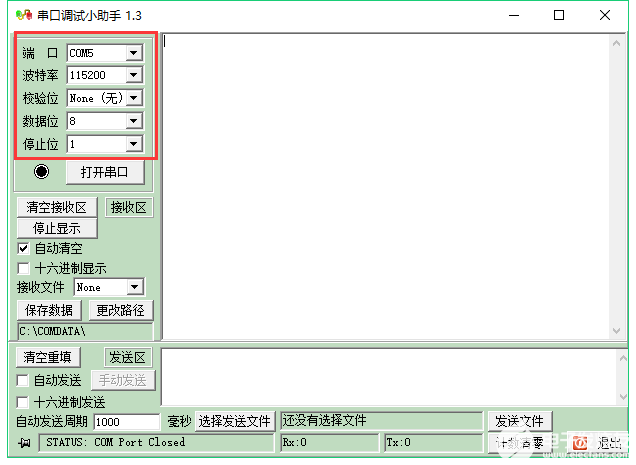Click the 打开串口 button
636x465 pixels.
[105, 172]
